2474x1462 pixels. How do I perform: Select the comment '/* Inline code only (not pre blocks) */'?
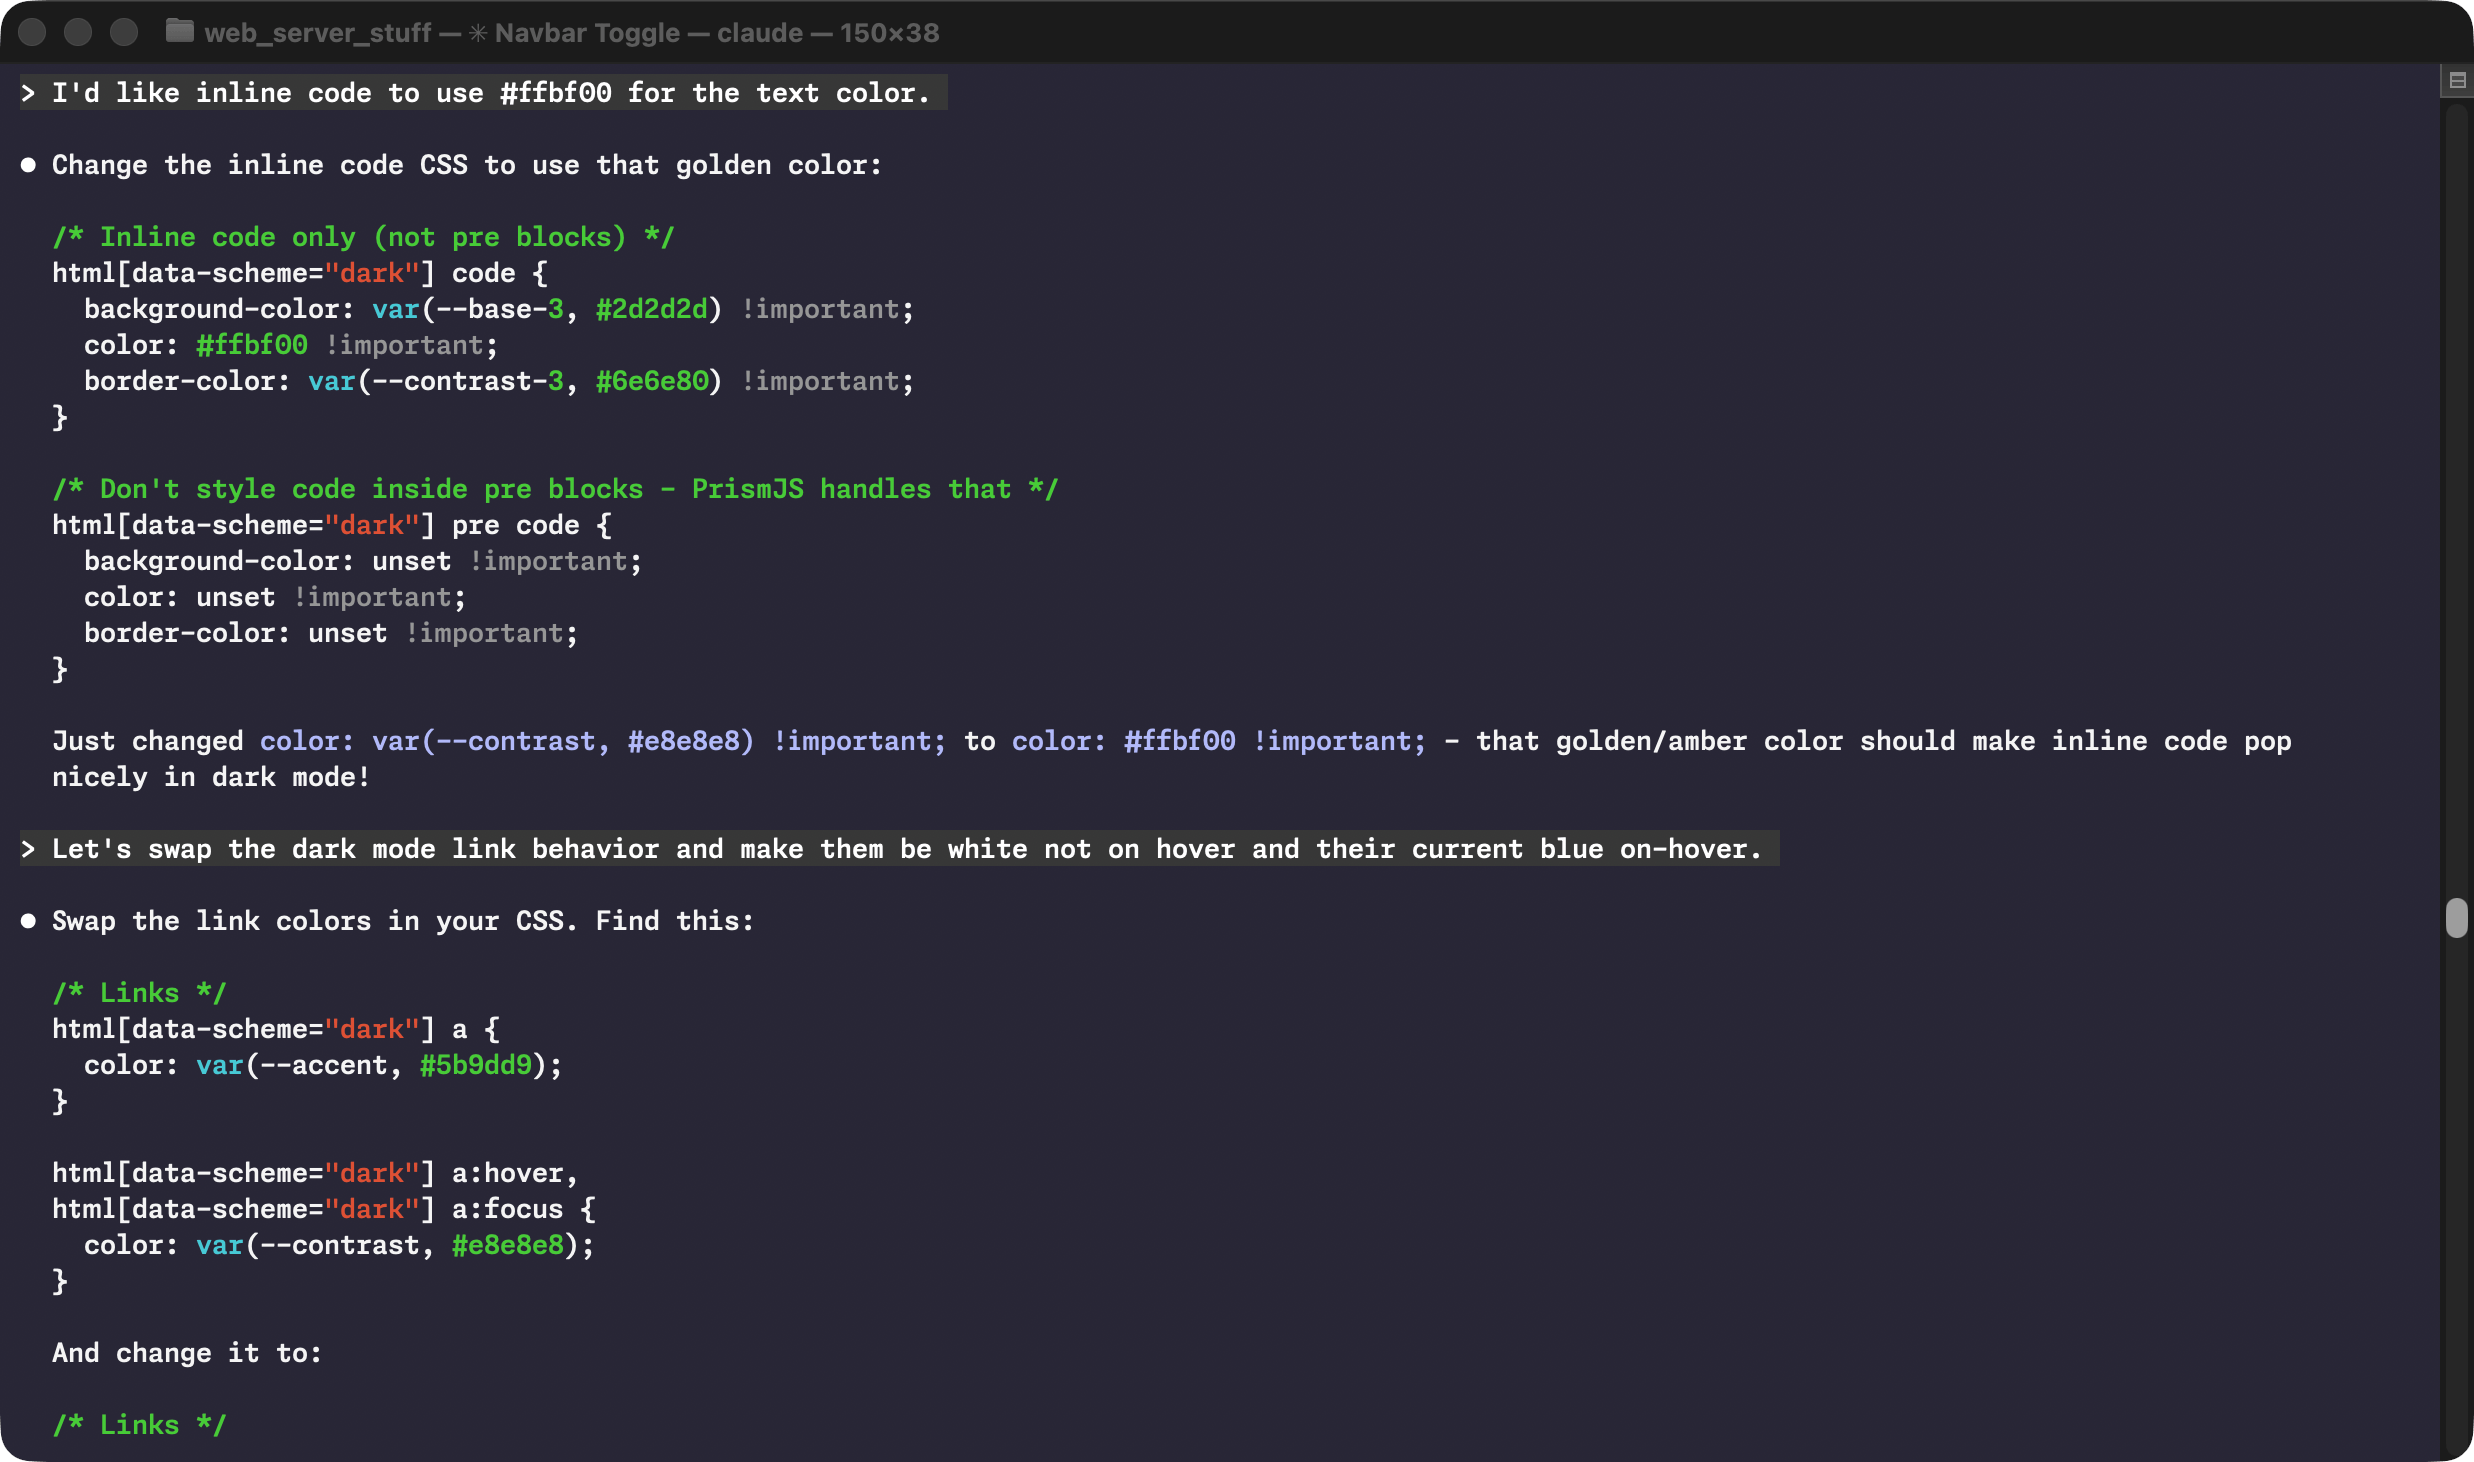(363, 236)
